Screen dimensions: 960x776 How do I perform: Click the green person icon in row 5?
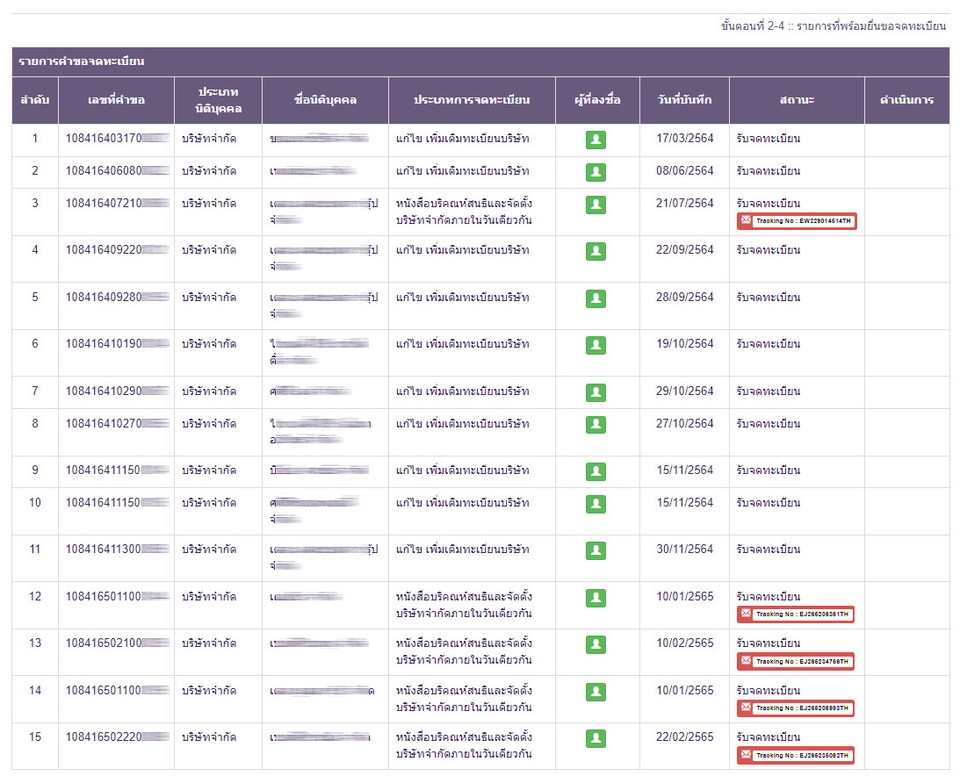(x=596, y=298)
